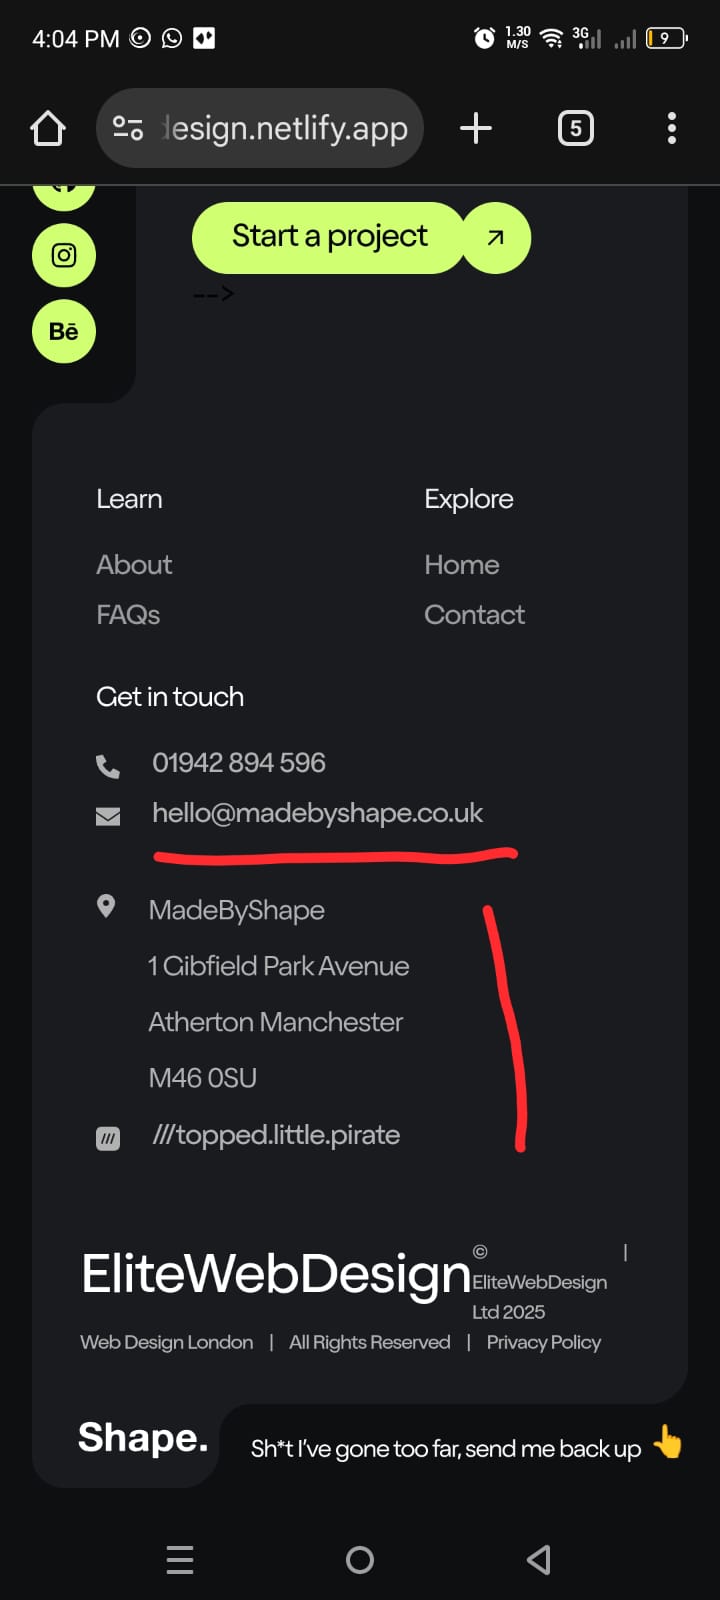The height and width of the screenshot is (1600, 720).
Task: Open the topped.little.pirate what3words link
Action: pyautogui.click(x=276, y=1135)
